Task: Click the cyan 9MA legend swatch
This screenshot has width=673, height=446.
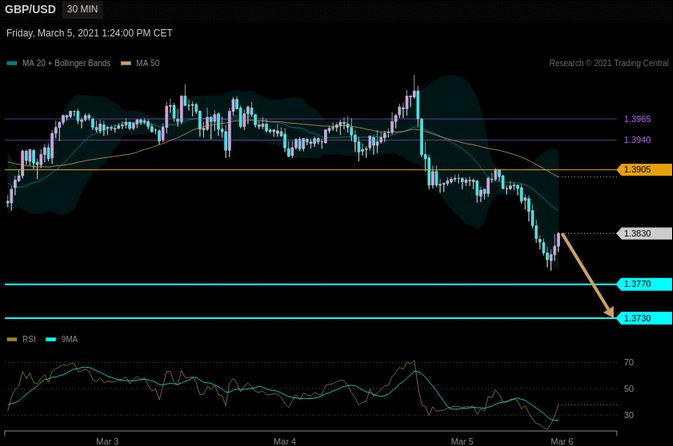Action: [51, 340]
